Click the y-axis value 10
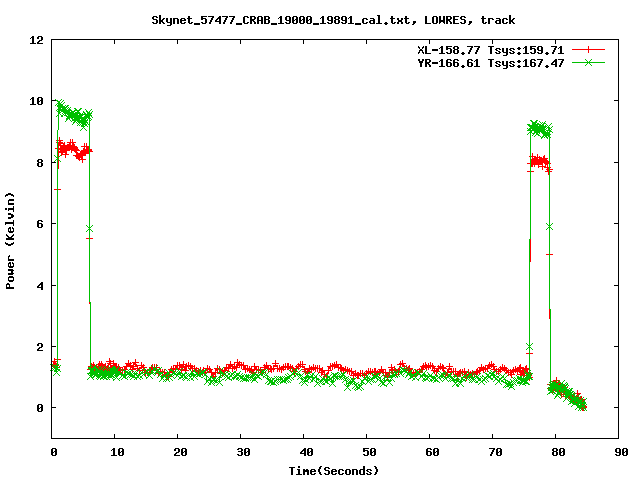The height and width of the screenshot is (480, 640). 36,101
